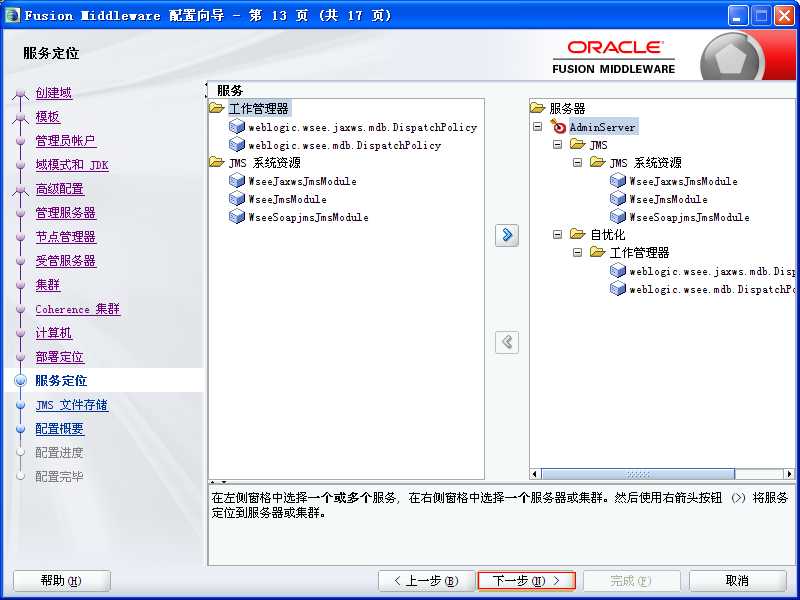The width and height of the screenshot is (800, 600).
Task: Click cube icon of weblogic.wsee.jaxws.mdb.DispatchPolicy in left pane
Action: pyautogui.click(x=237, y=126)
